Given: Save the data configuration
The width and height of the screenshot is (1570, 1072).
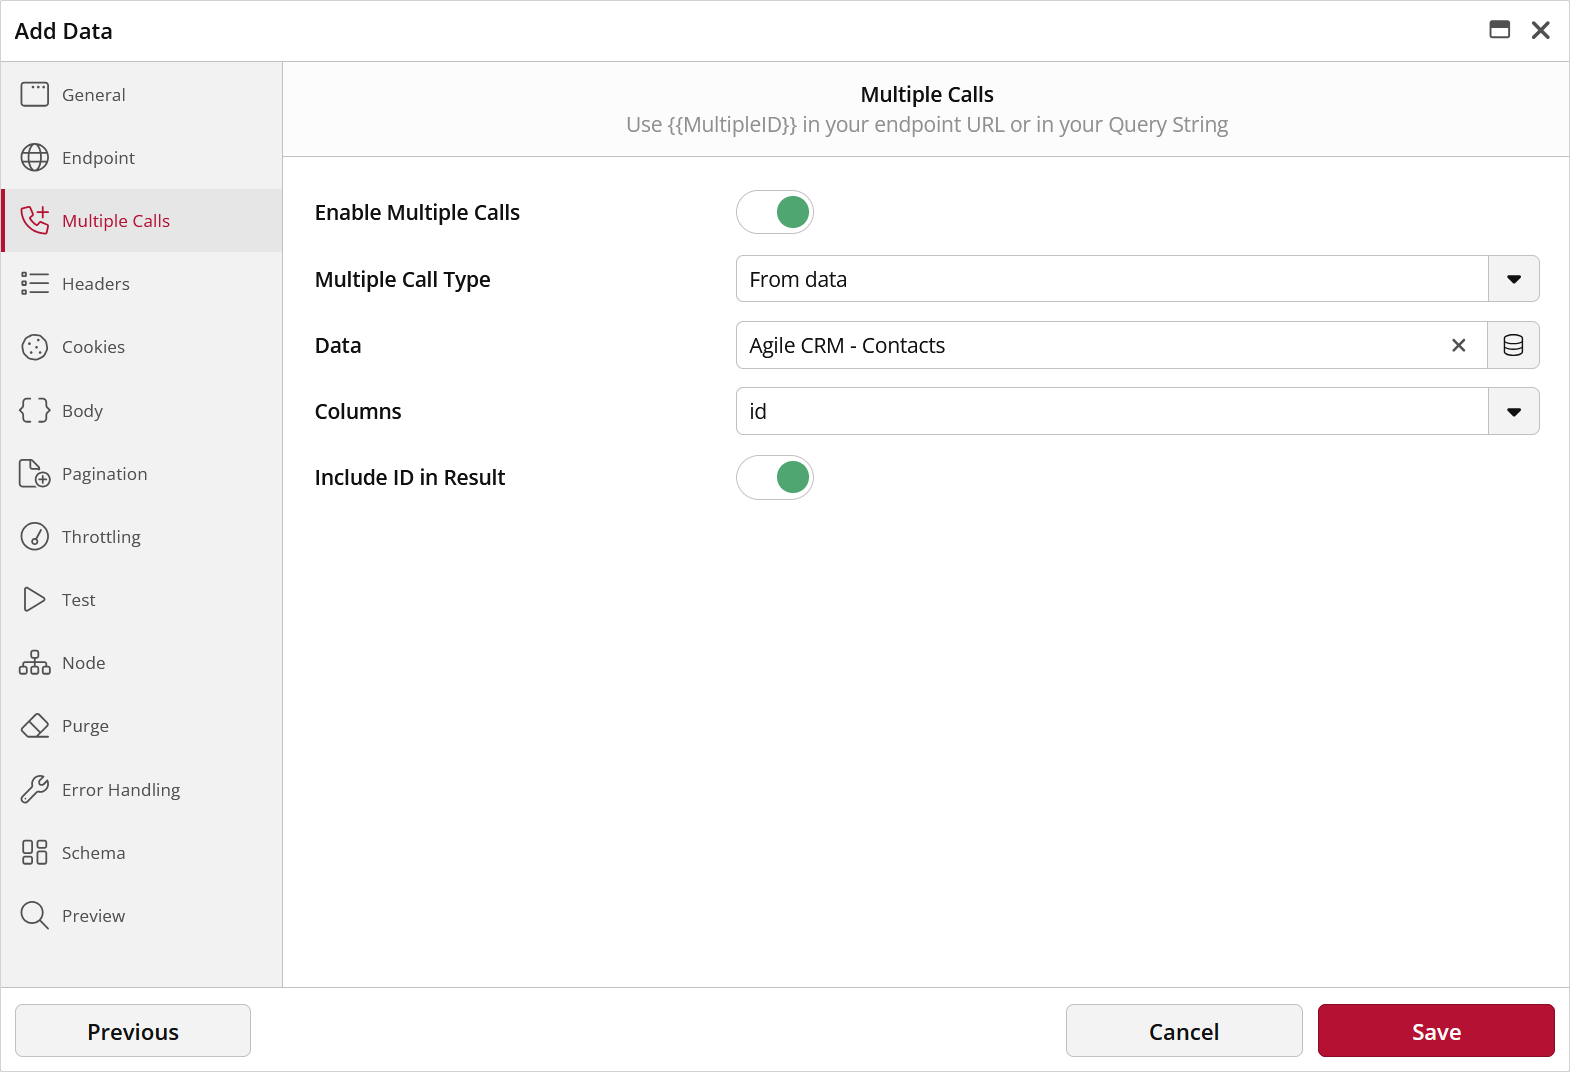Looking at the screenshot, I should click(1436, 1031).
